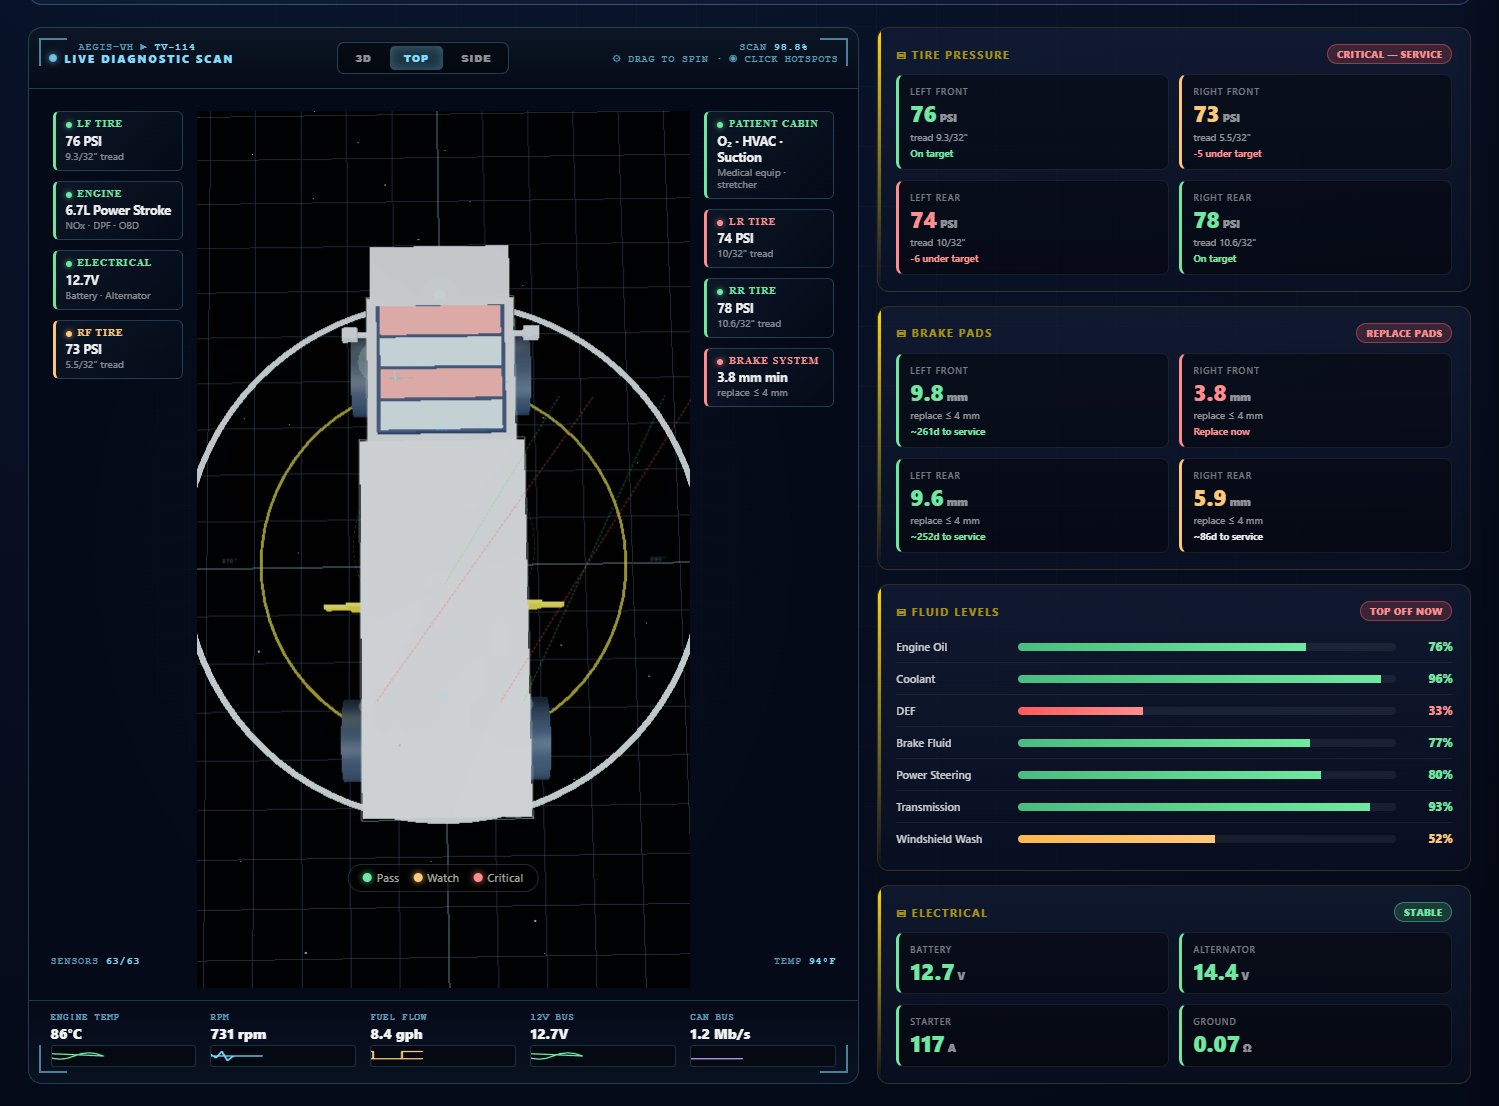Select the SIDE view tab
This screenshot has width=1499, height=1106.
(x=476, y=58)
